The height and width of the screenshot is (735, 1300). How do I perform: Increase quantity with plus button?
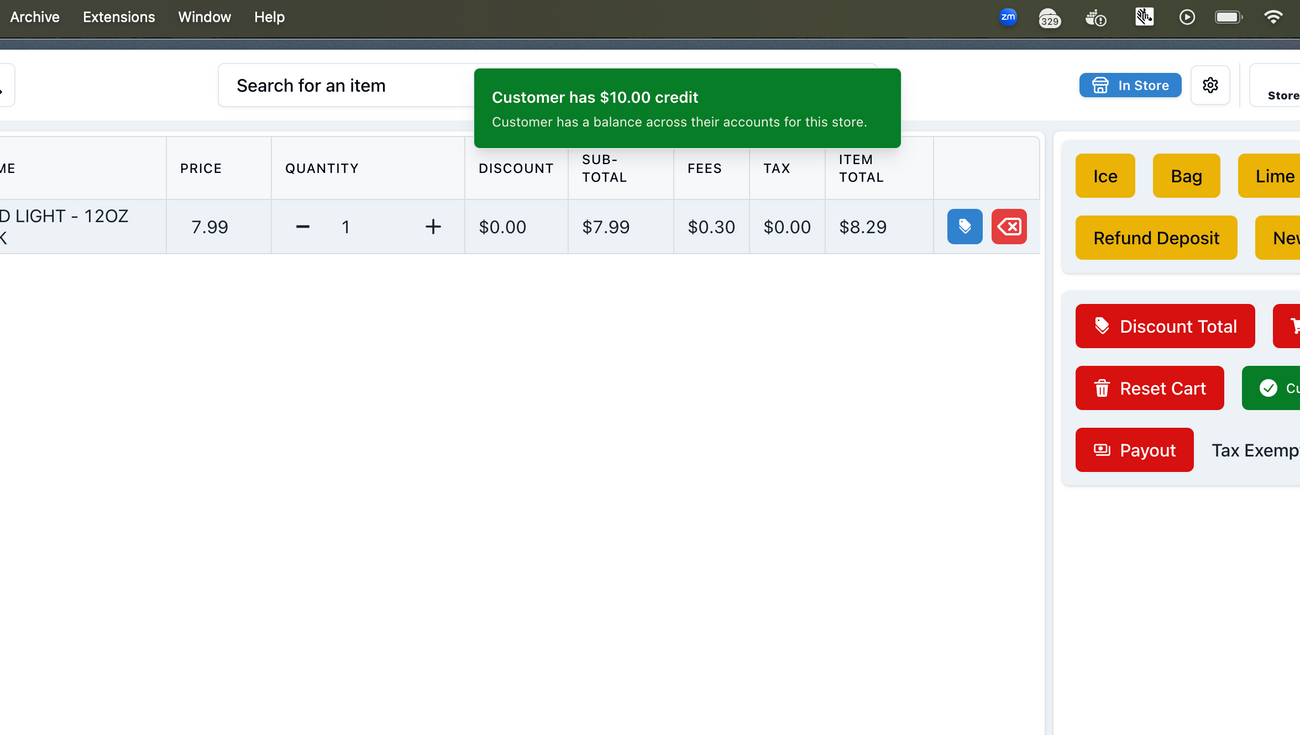coord(433,227)
